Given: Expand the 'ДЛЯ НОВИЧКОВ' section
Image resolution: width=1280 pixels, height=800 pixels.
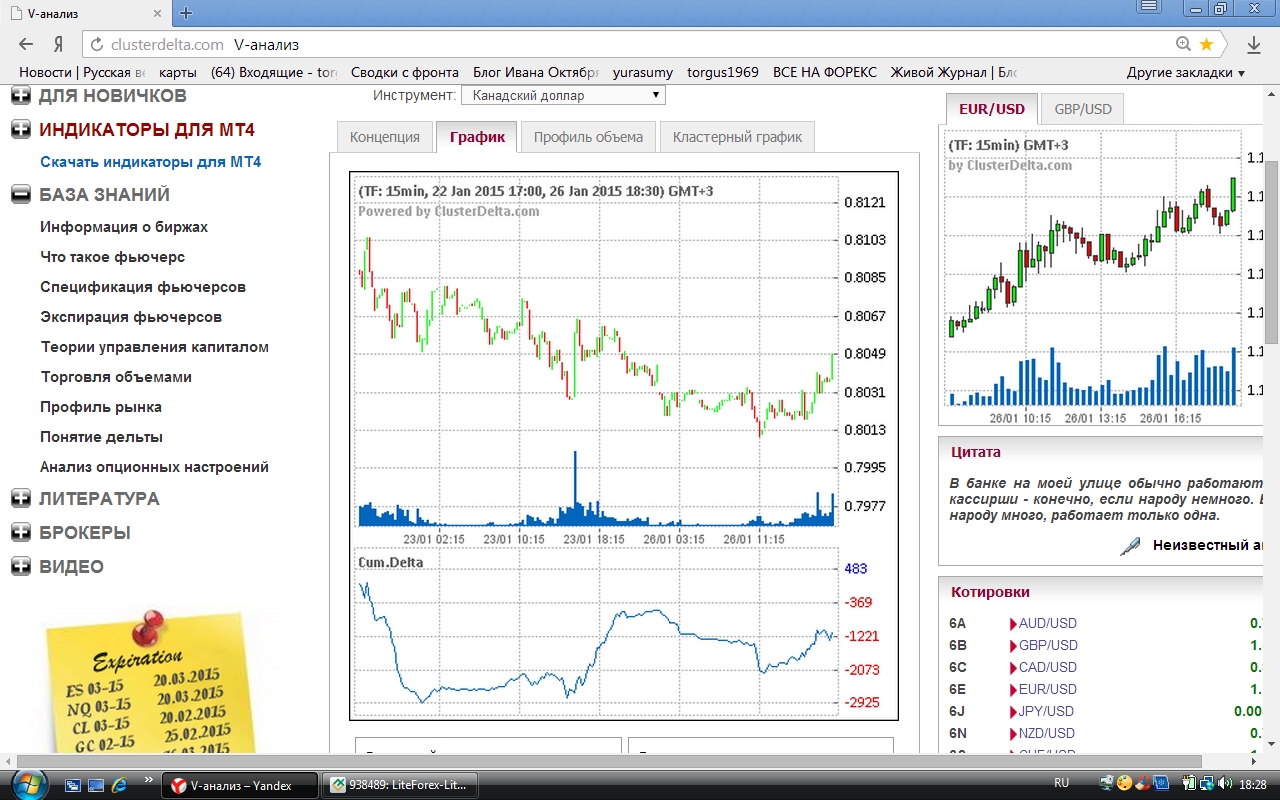Looking at the screenshot, I should click(x=21, y=96).
